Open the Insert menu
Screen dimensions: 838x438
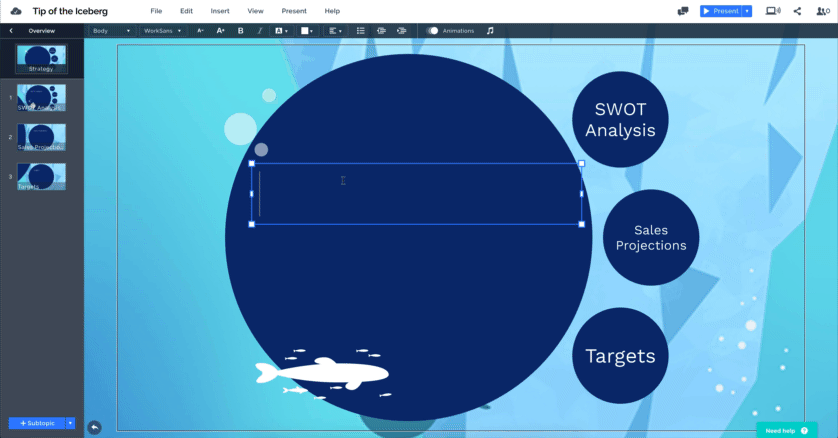[x=220, y=11]
